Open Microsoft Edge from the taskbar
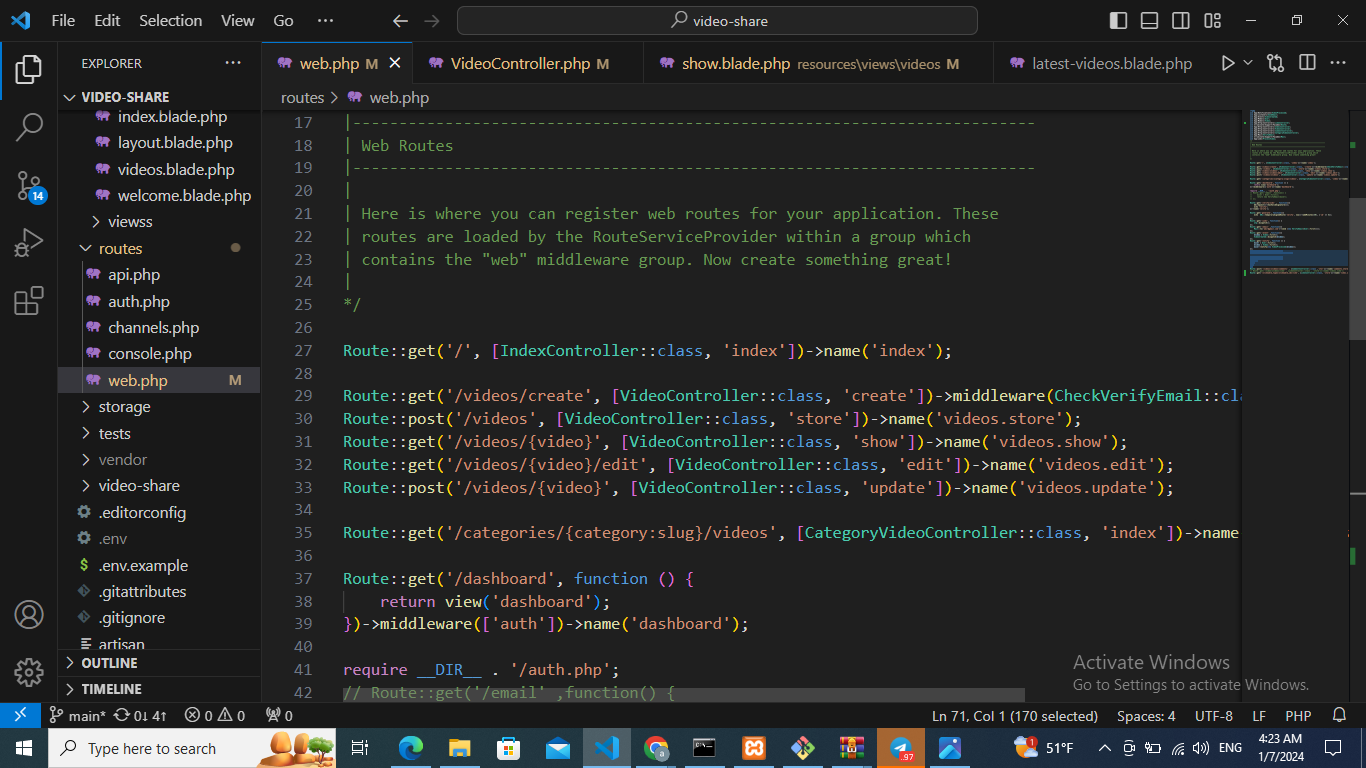Screen dimensions: 1366x768 [411, 748]
